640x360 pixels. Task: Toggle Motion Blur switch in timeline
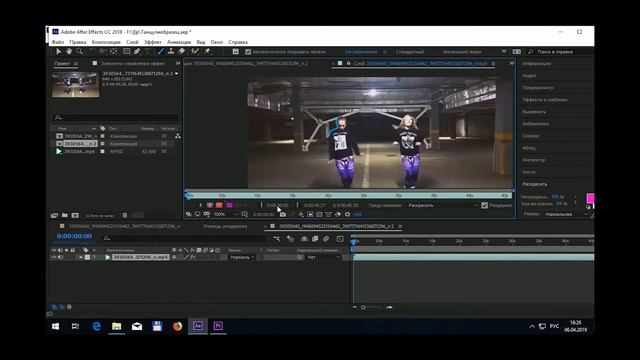point(326,239)
